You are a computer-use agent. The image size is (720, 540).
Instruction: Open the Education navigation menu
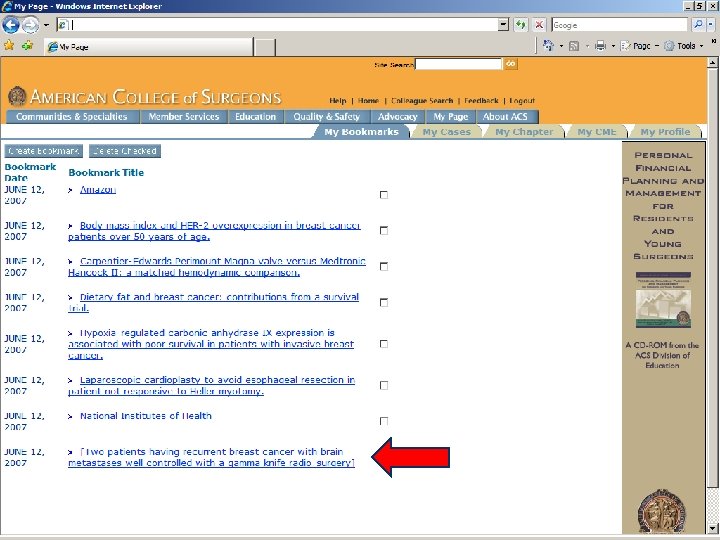256,117
